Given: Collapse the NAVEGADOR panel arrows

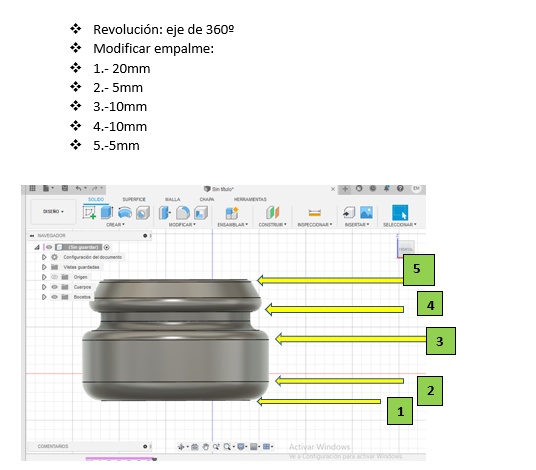Looking at the screenshot, I should (32, 236).
